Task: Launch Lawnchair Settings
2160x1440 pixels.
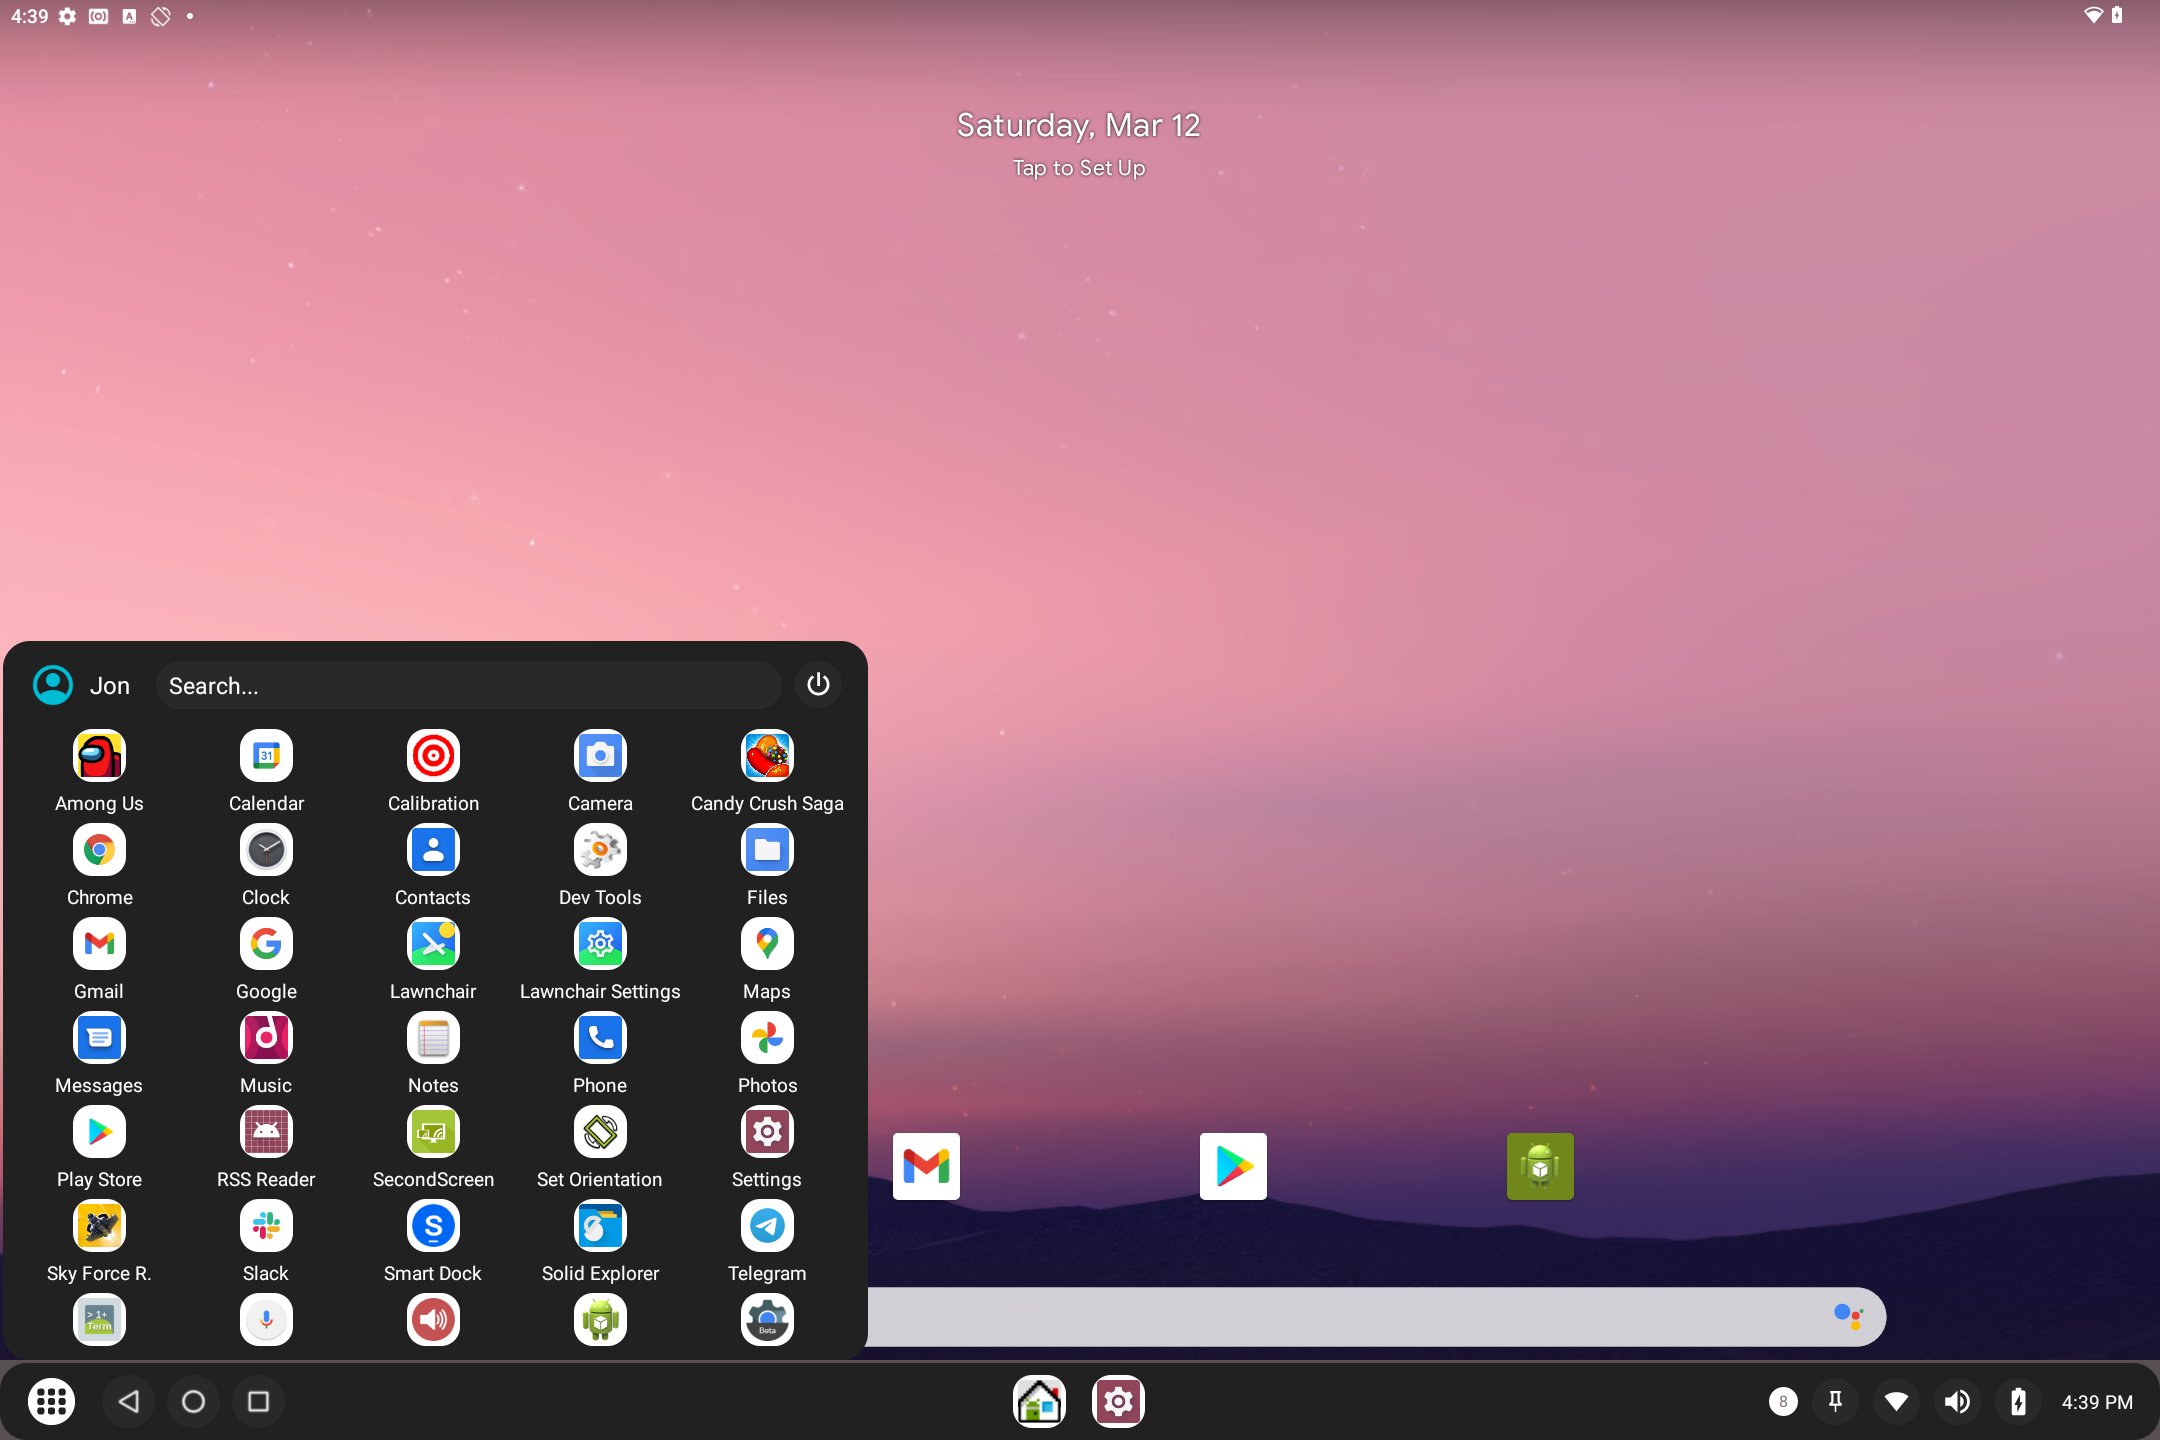Action: click(x=599, y=943)
